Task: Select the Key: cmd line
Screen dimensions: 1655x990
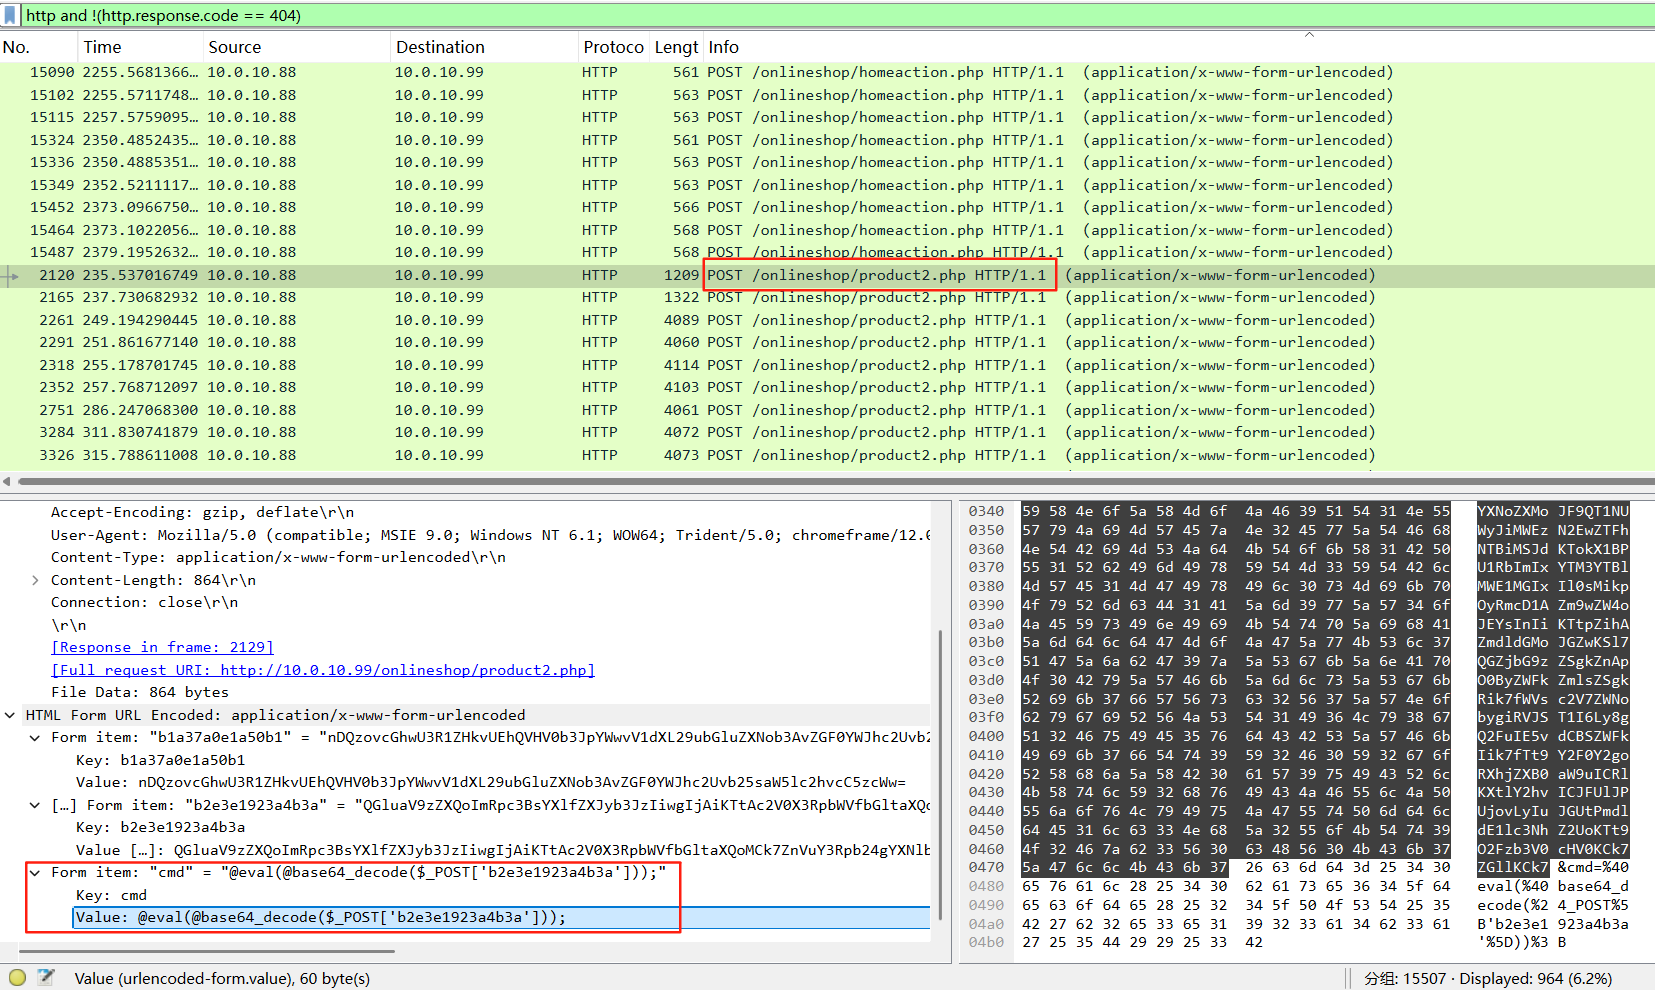Action: (111, 895)
